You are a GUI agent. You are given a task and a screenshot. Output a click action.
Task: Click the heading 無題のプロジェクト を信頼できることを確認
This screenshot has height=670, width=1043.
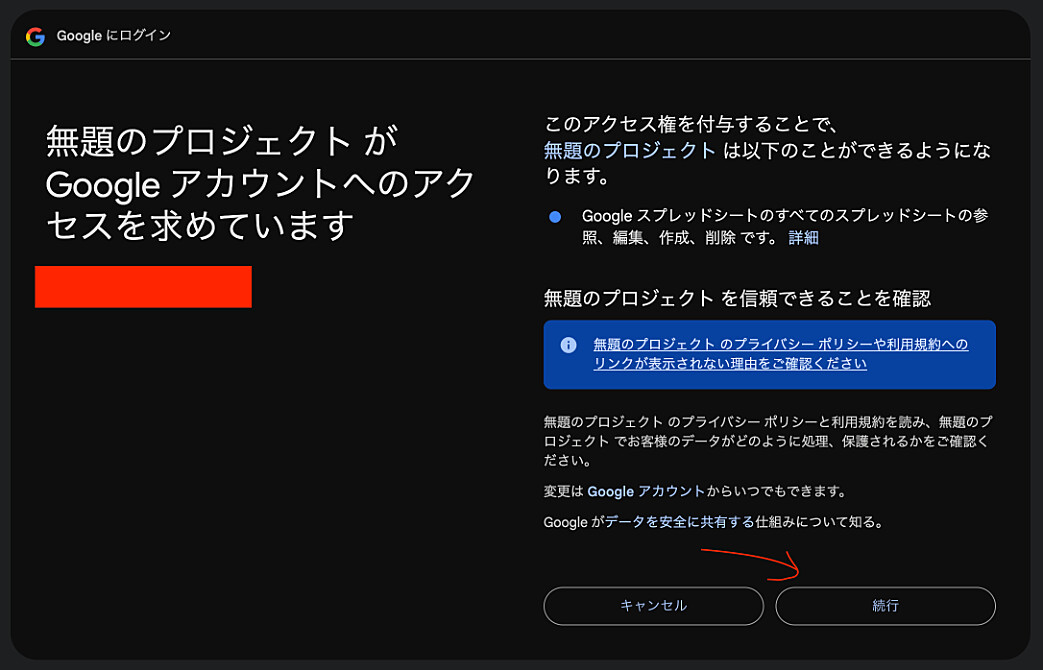coord(737,298)
